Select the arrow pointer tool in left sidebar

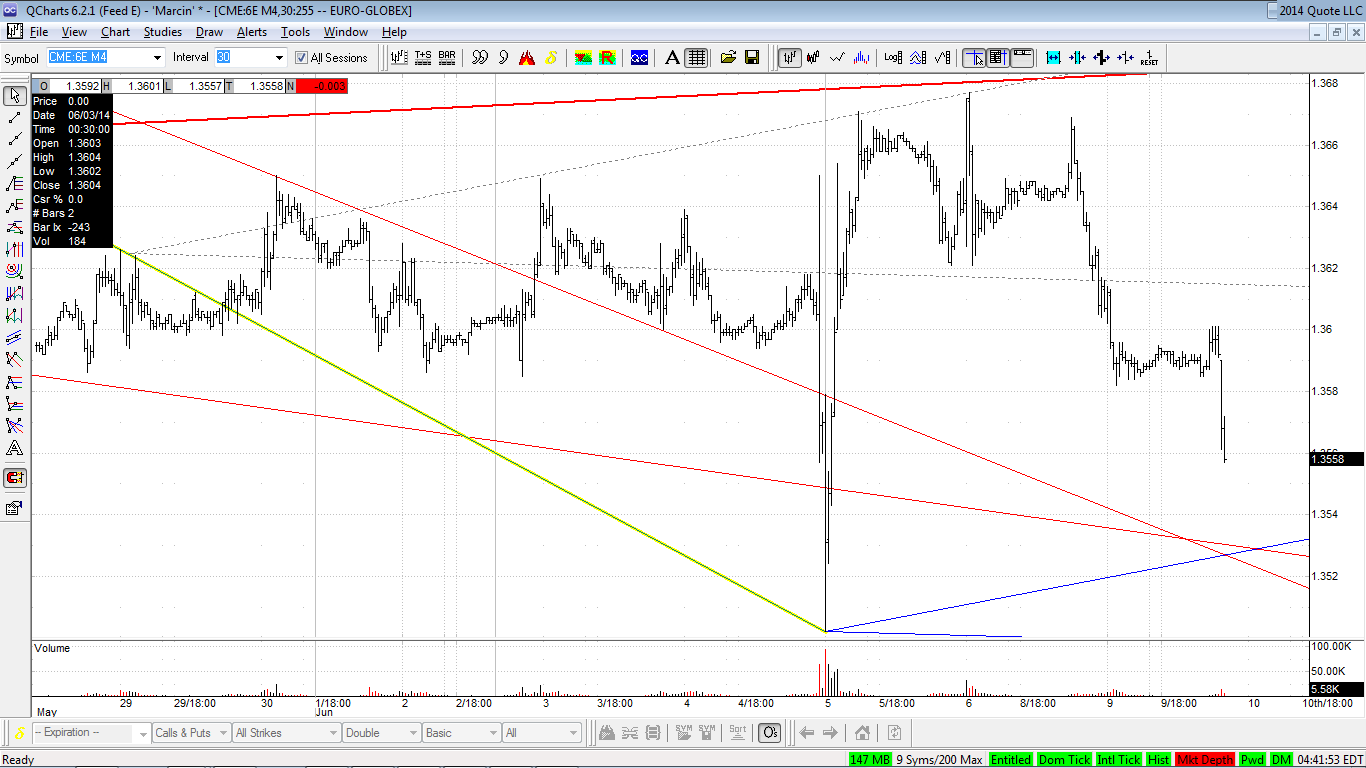coord(15,96)
